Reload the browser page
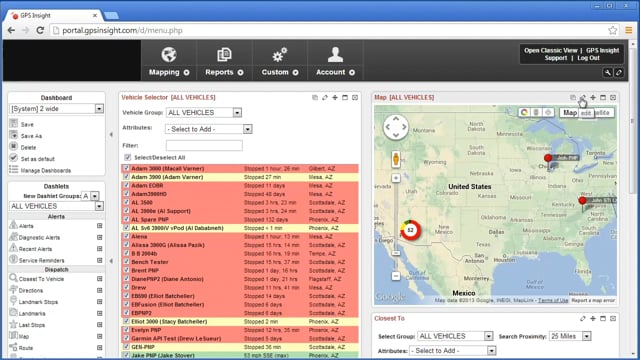Viewport: 640px width, 360px height. click(x=40, y=30)
